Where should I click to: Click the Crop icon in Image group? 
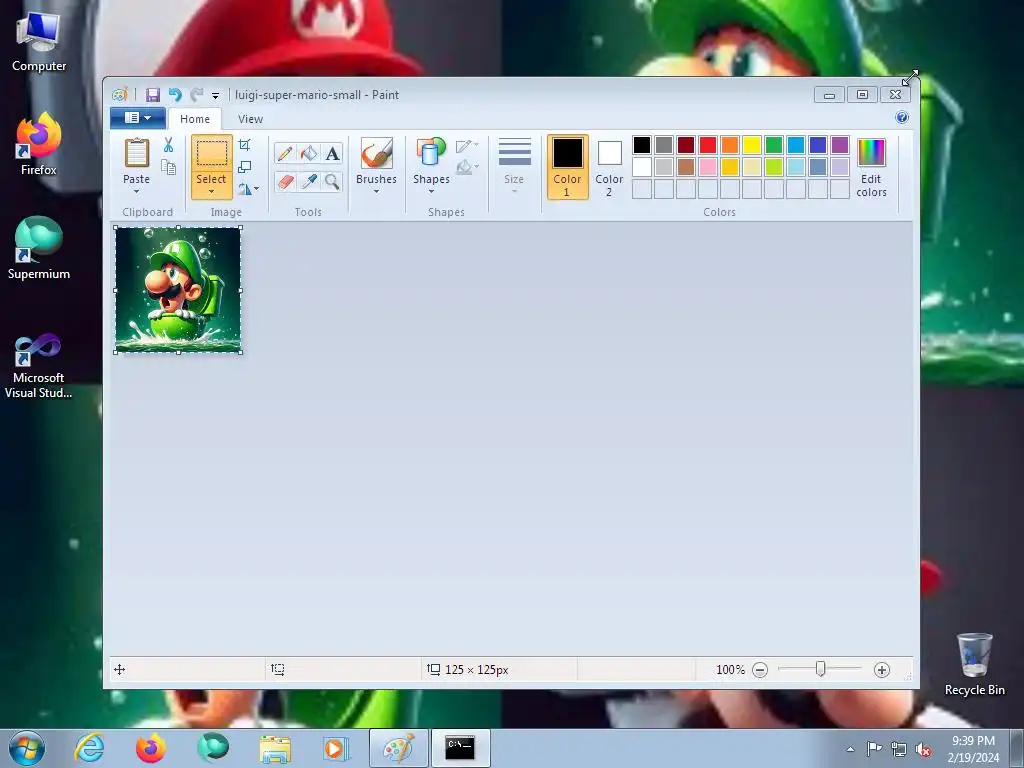[x=245, y=145]
